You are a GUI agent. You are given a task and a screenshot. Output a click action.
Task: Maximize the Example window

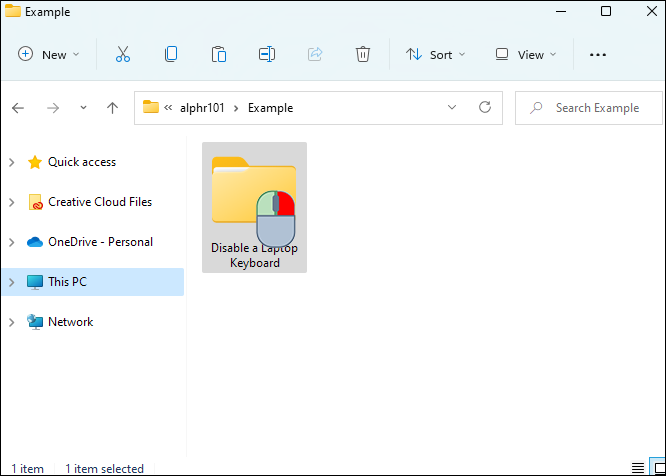tap(606, 11)
